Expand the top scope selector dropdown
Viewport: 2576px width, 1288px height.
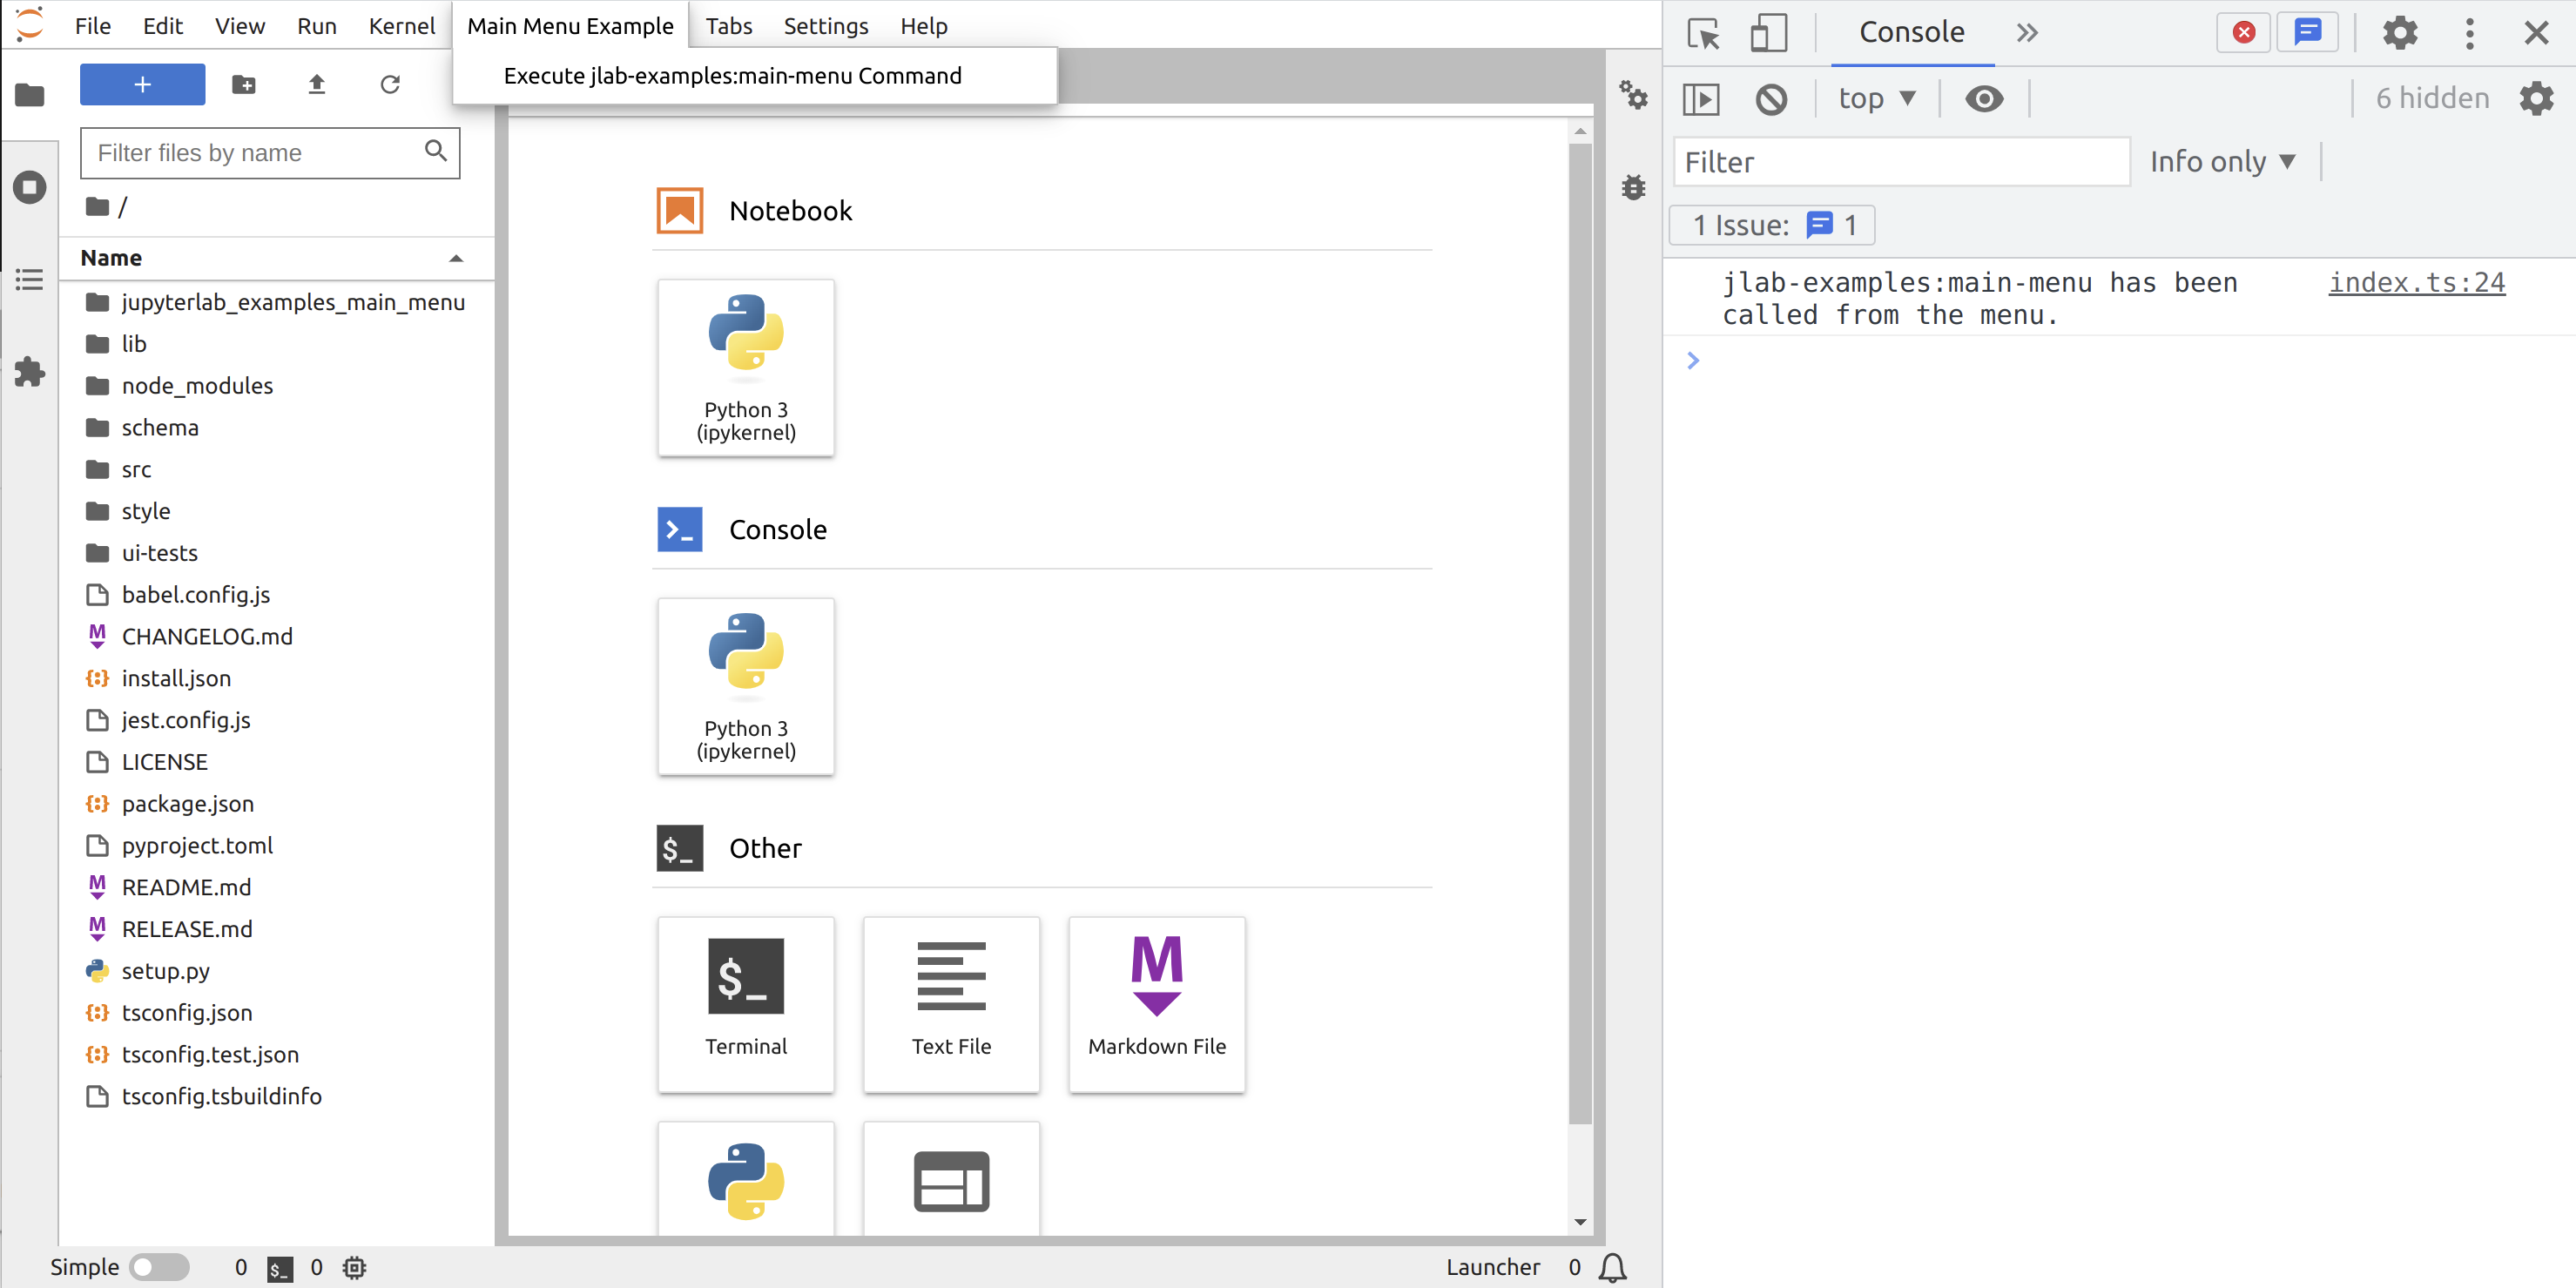[x=1876, y=97]
